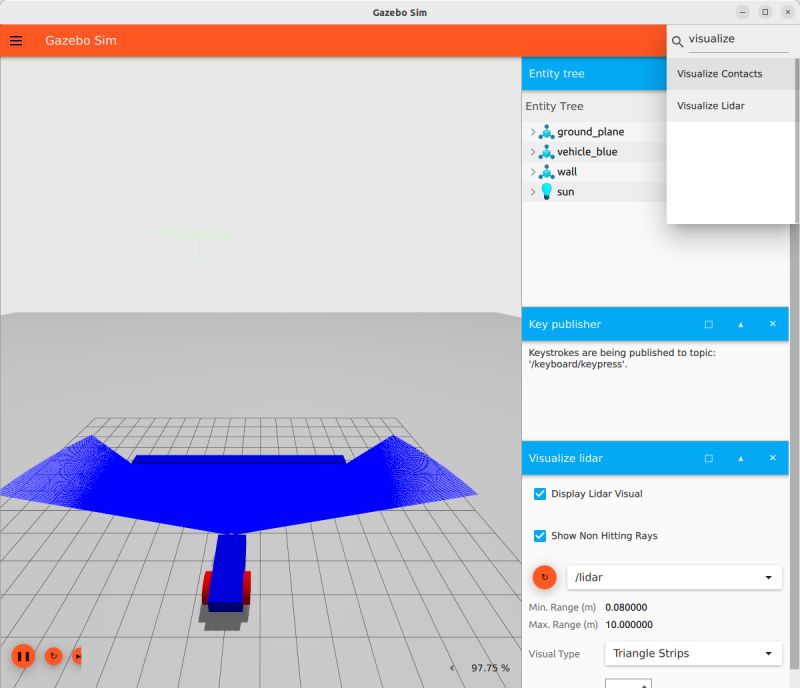This screenshot has width=800, height=688.
Task: Step the simulation forward one frame
Action: pos(77,657)
